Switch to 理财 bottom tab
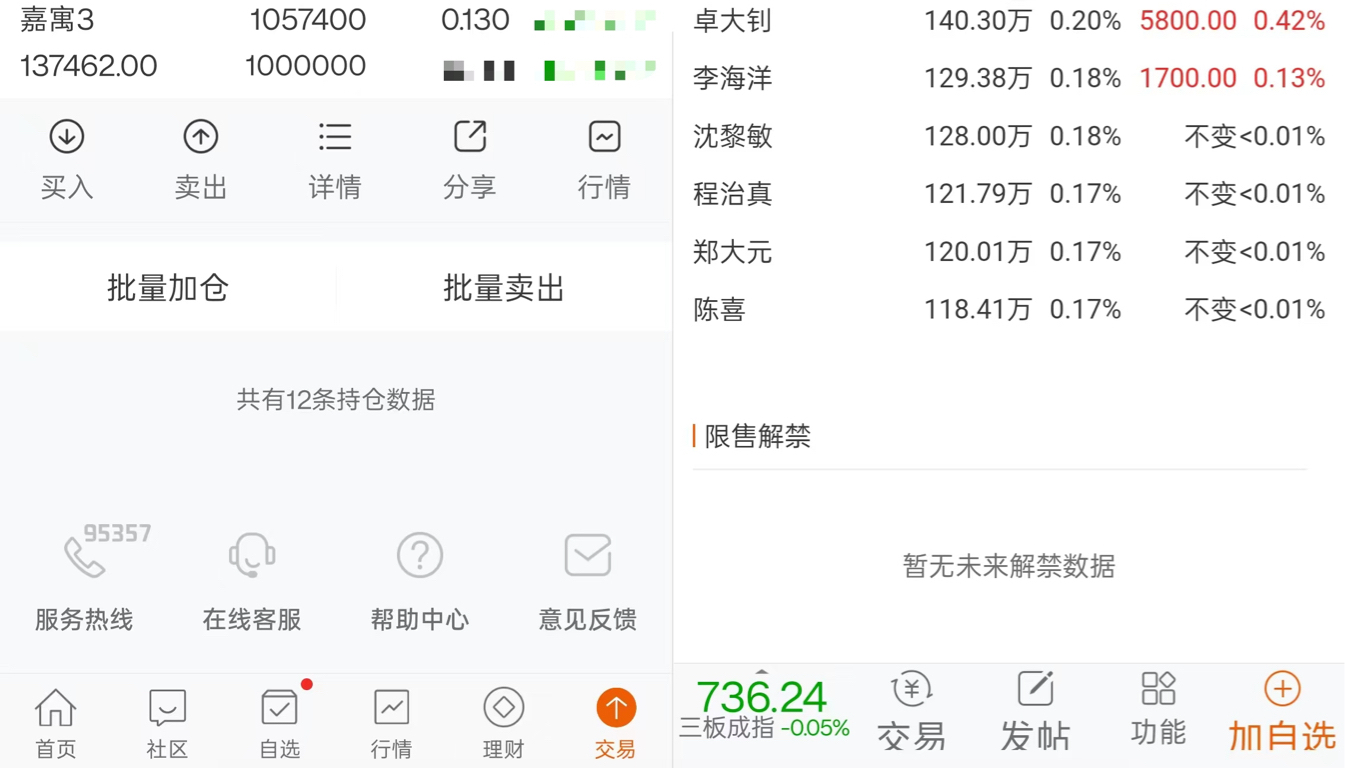 tap(503, 722)
